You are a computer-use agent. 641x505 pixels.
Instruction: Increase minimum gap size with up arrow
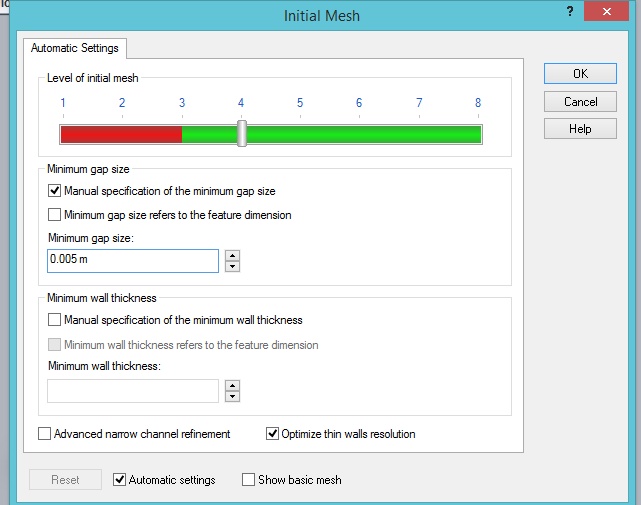[232, 256]
